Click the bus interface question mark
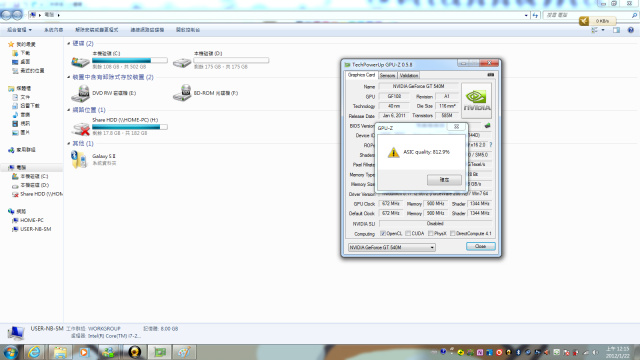640x360 pixels. pos(491,145)
